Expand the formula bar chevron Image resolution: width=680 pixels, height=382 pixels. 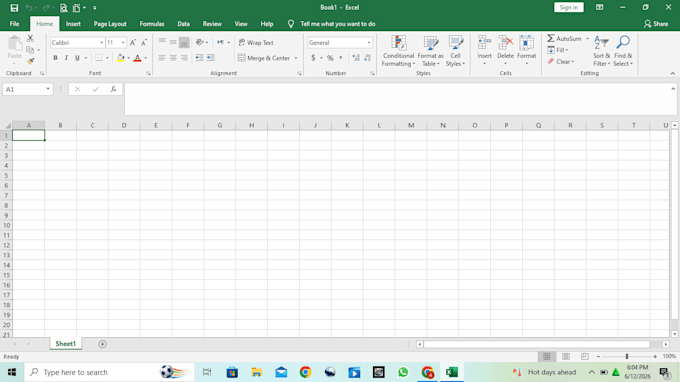[673, 89]
